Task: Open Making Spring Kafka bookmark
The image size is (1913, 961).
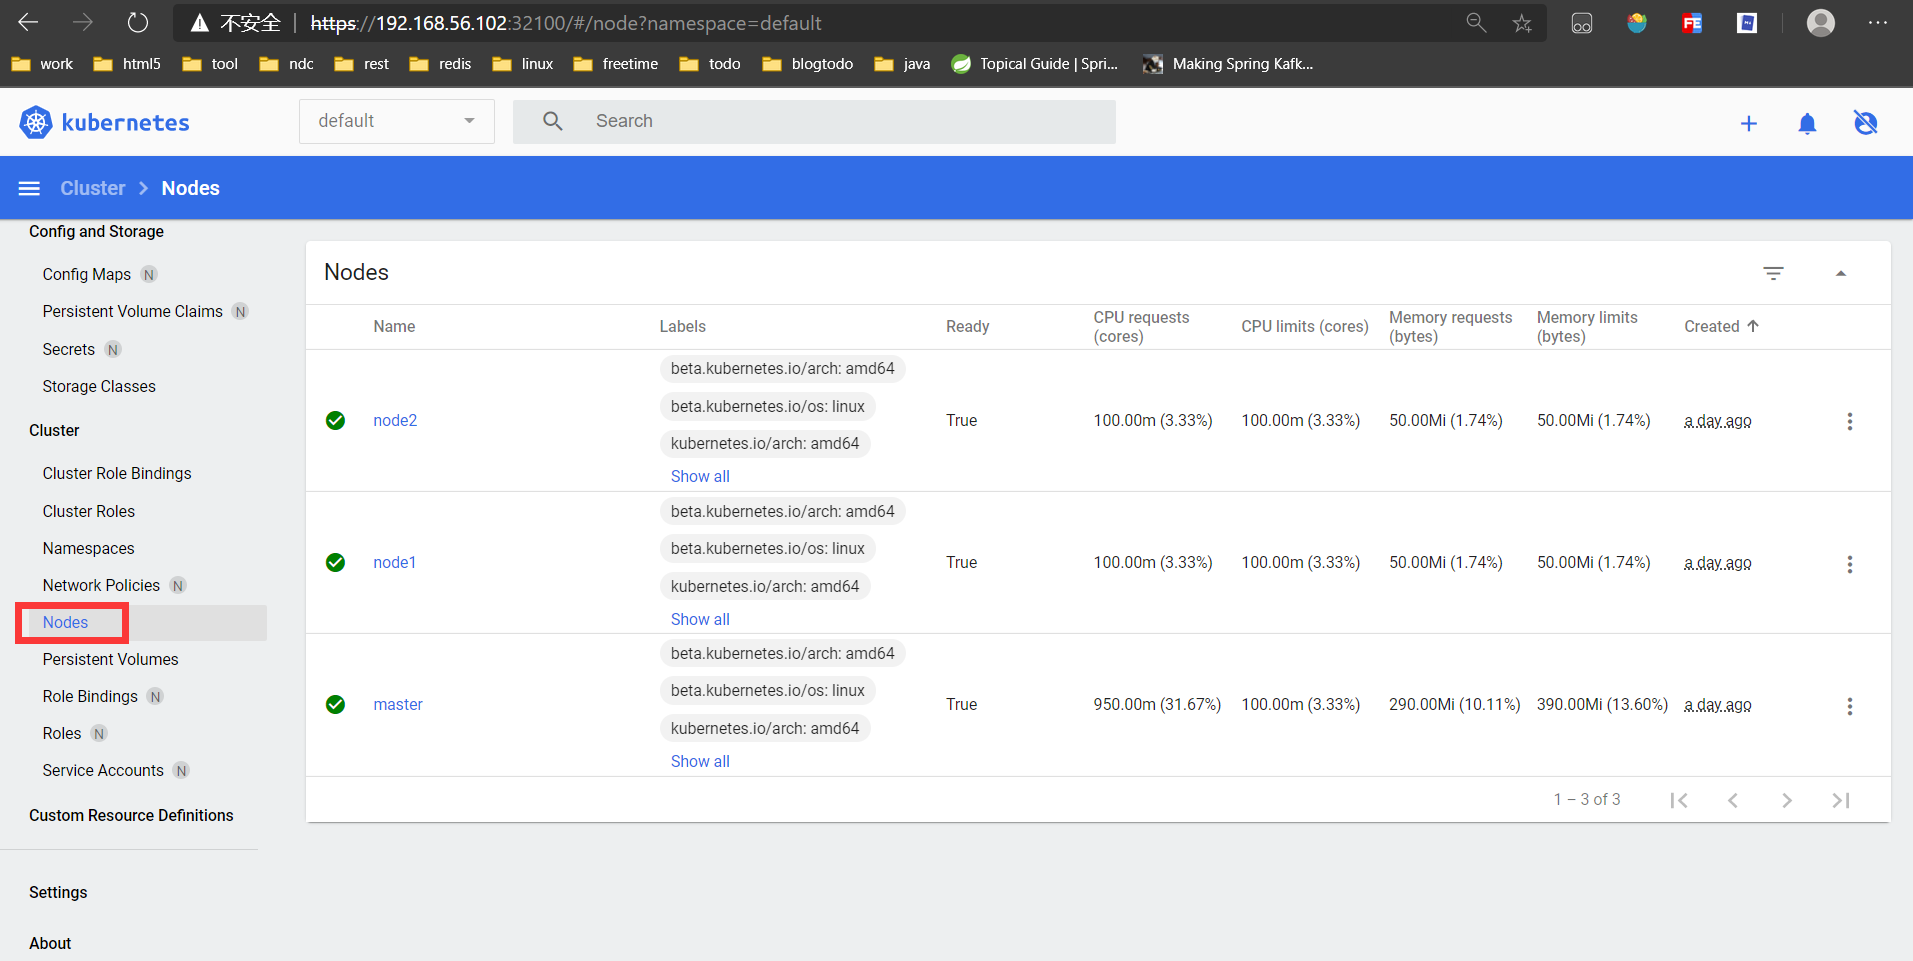Action: pyautogui.click(x=1228, y=64)
